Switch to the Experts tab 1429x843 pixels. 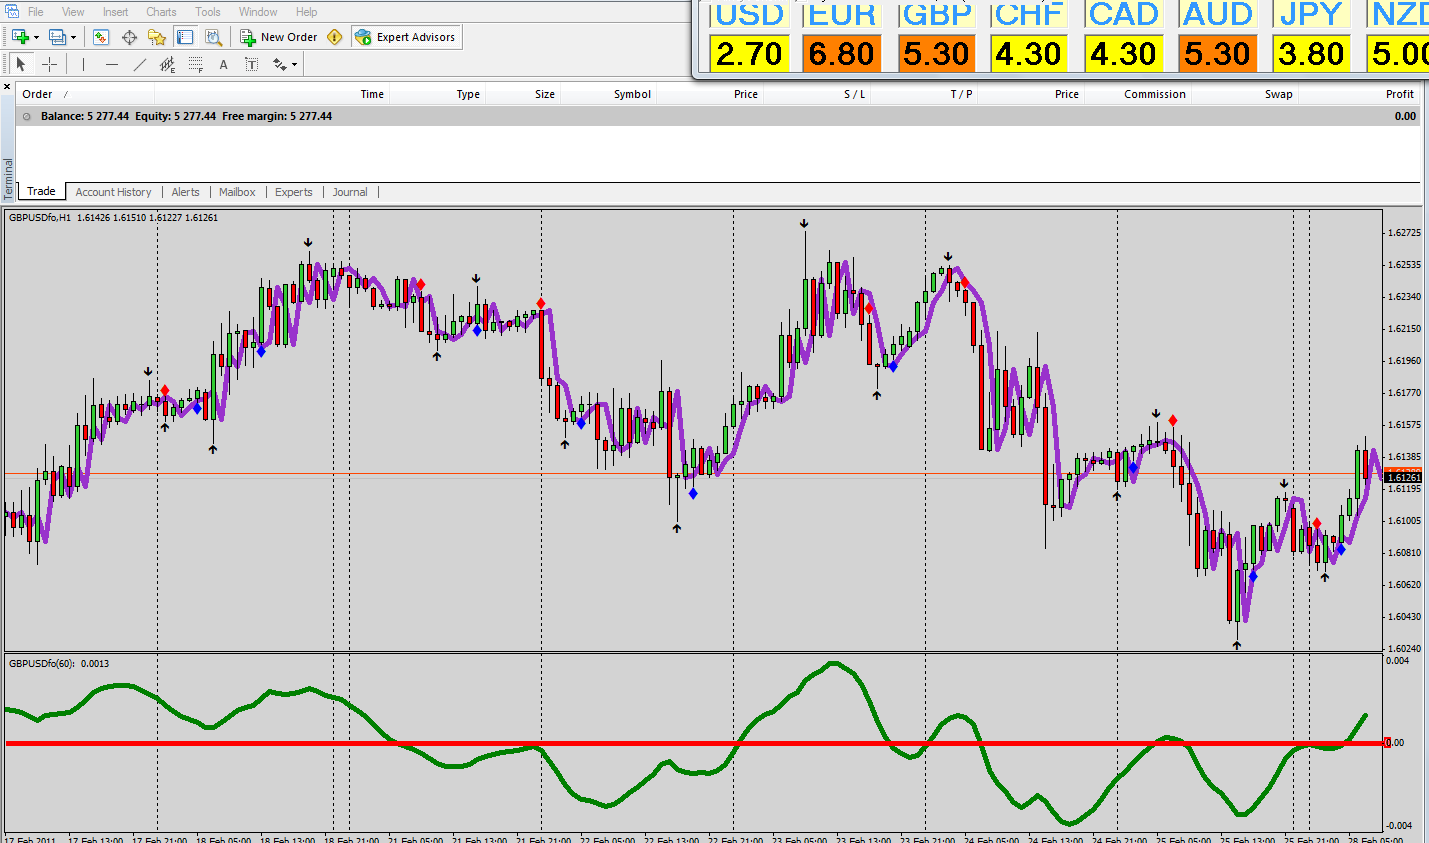pyautogui.click(x=294, y=192)
